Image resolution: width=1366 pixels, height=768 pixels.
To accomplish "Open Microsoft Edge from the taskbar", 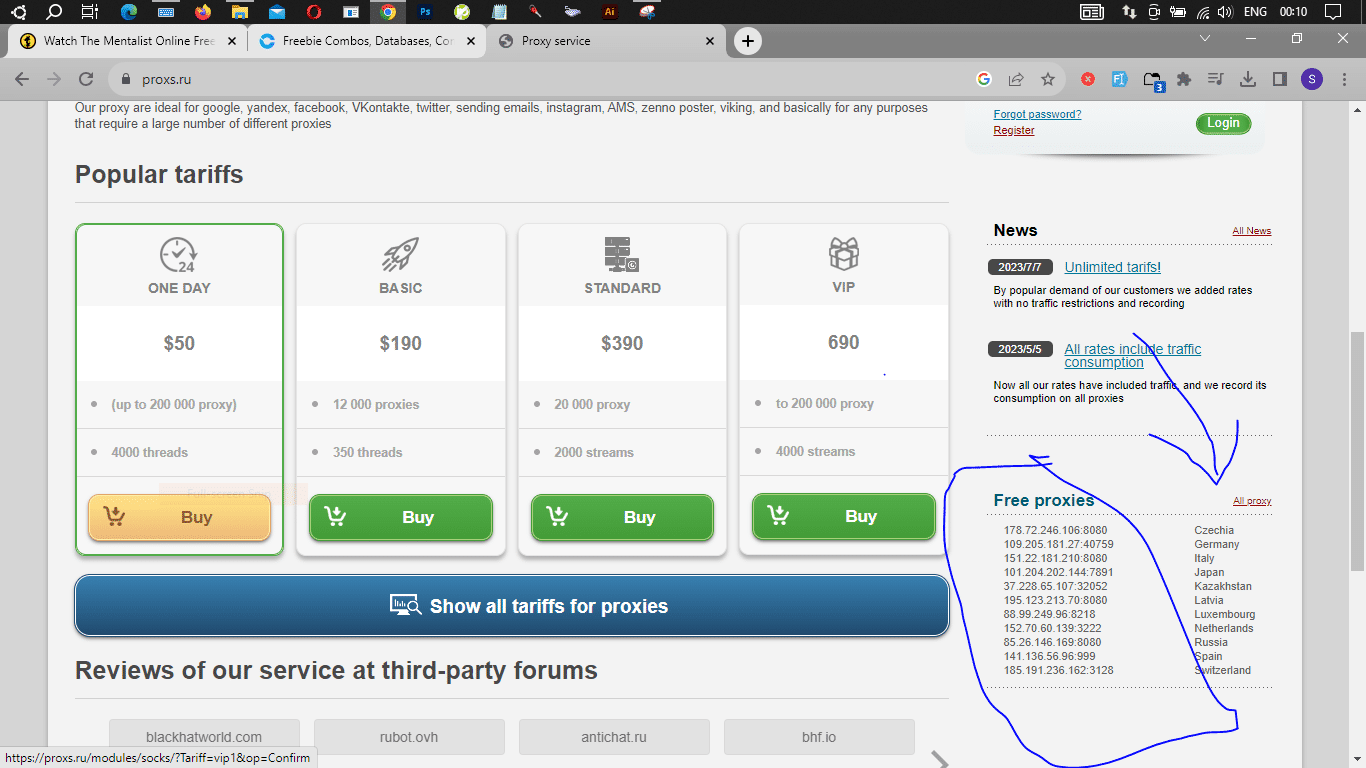I will tap(129, 12).
